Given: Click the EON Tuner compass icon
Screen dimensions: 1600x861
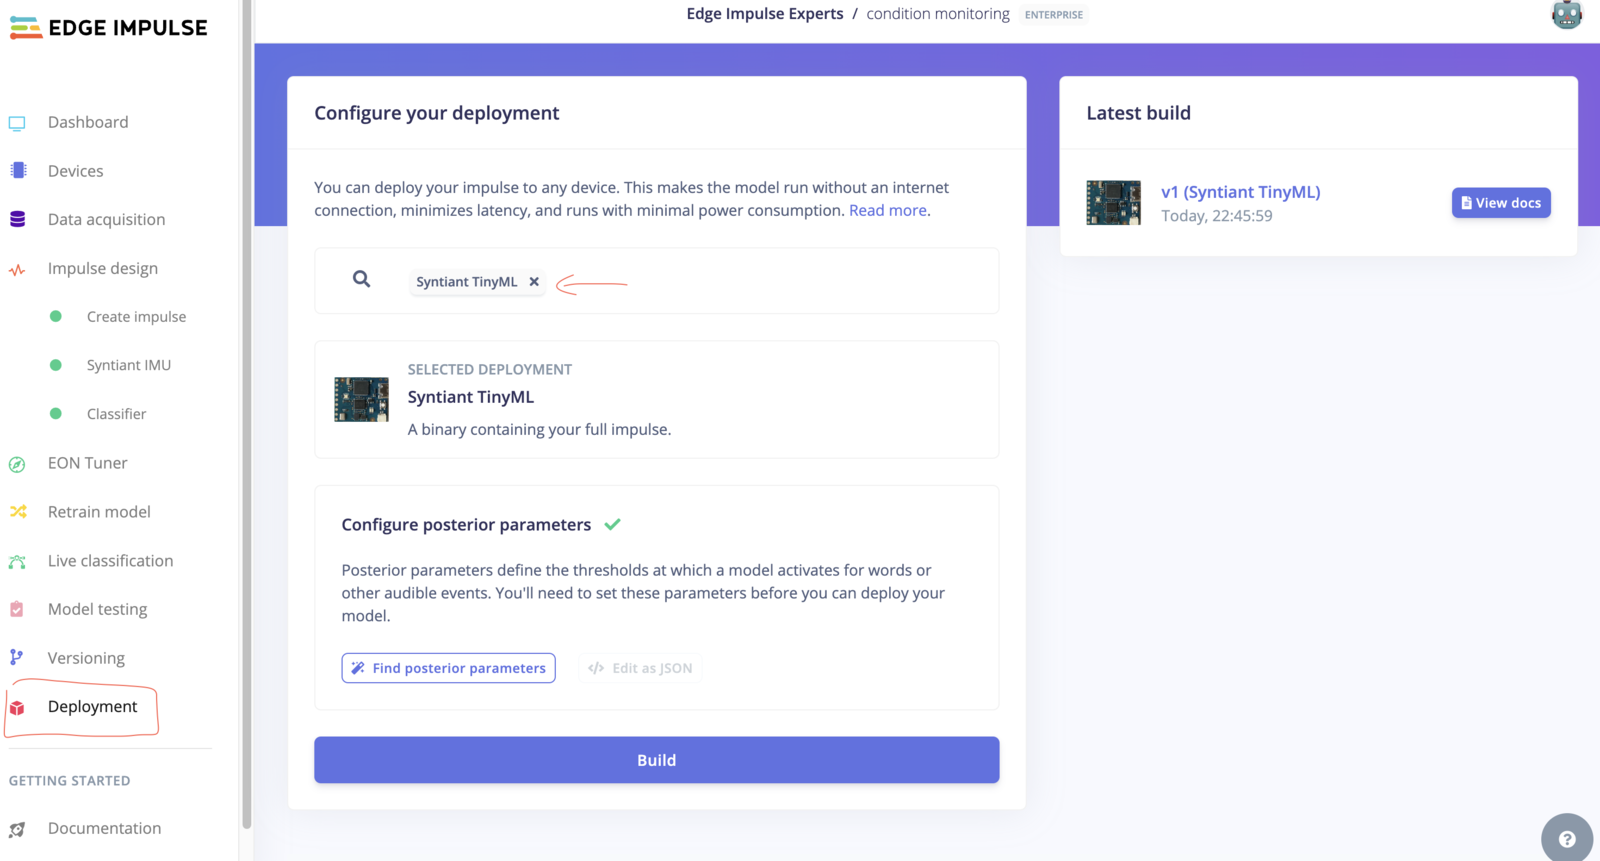Looking at the screenshot, I should 17,464.
